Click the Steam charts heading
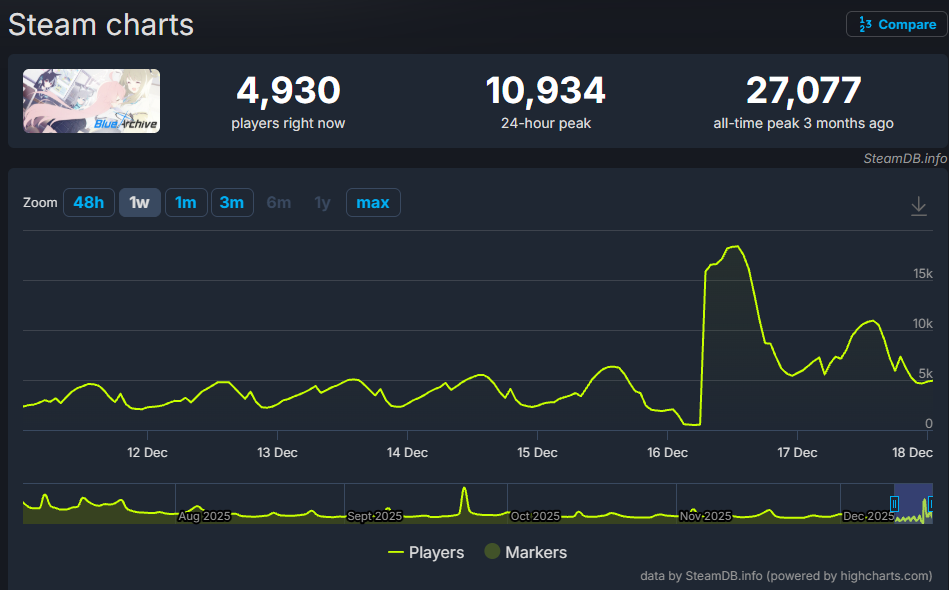This screenshot has width=949, height=590. click(101, 25)
